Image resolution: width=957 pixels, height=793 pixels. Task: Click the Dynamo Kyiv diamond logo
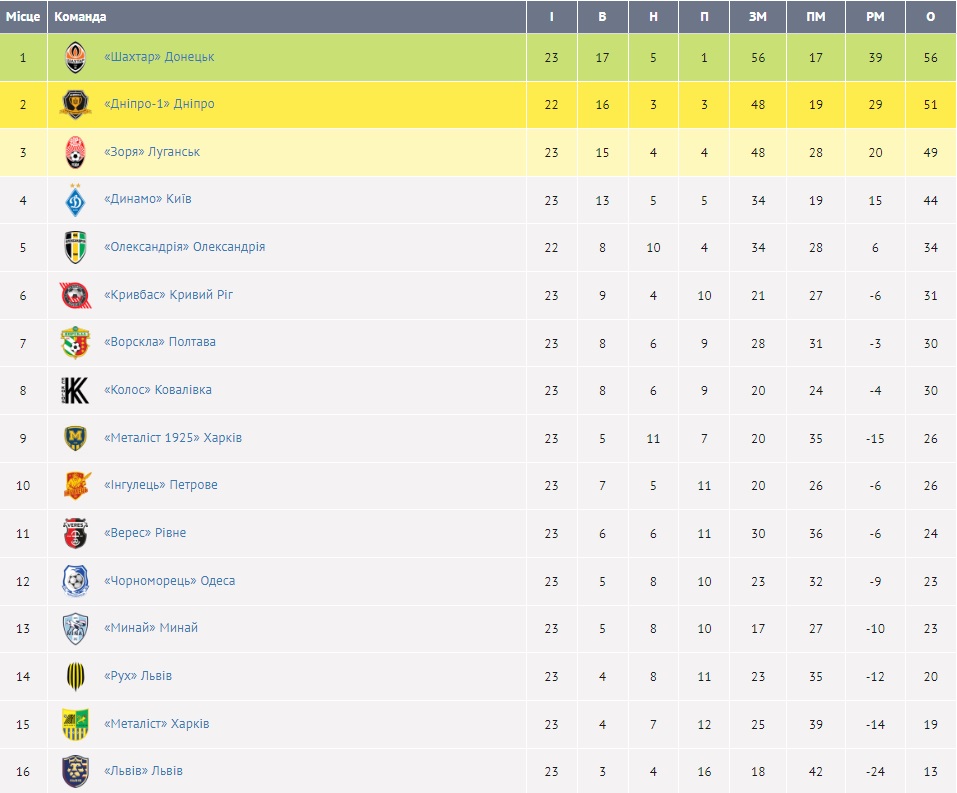[75, 200]
